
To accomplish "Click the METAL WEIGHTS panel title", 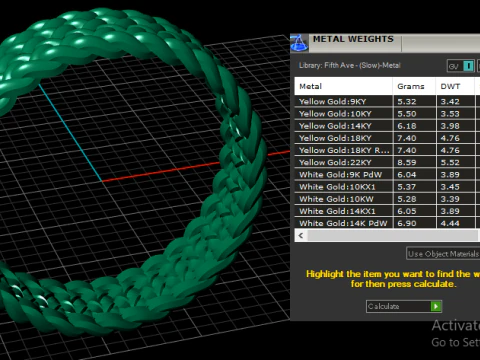I will click(x=353, y=39).
